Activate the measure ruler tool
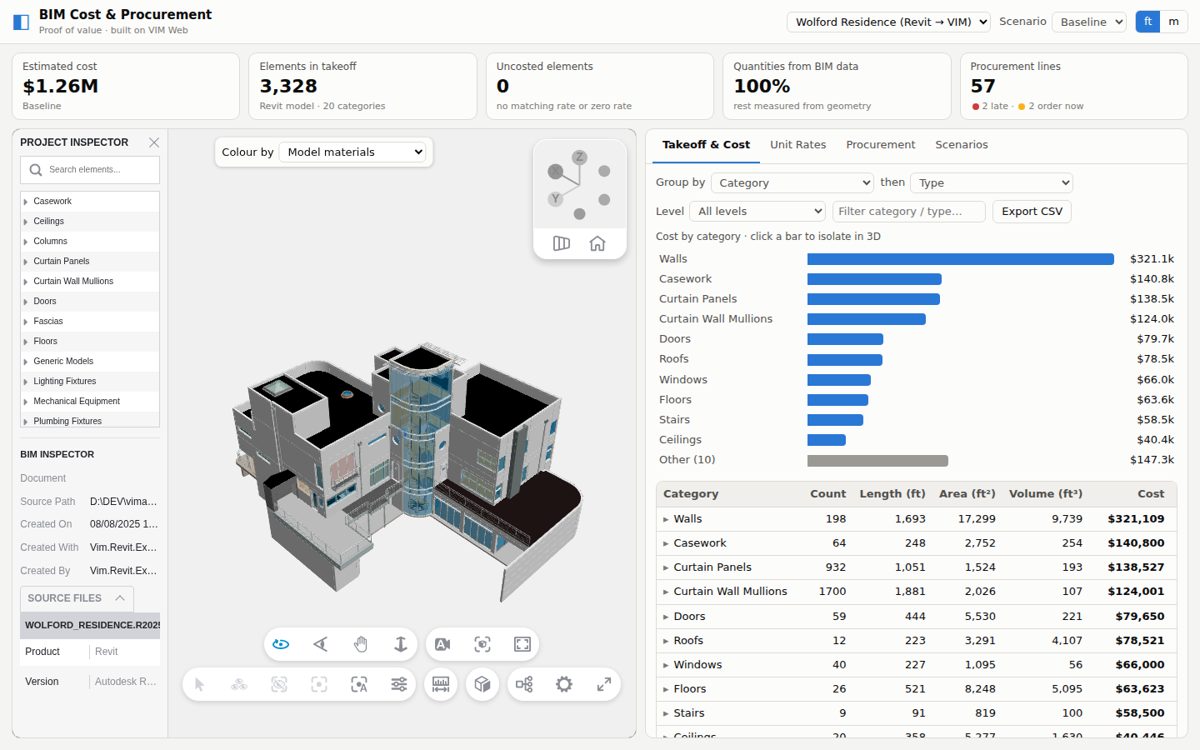This screenshot has height=750, width=1200. click(441, 684)
